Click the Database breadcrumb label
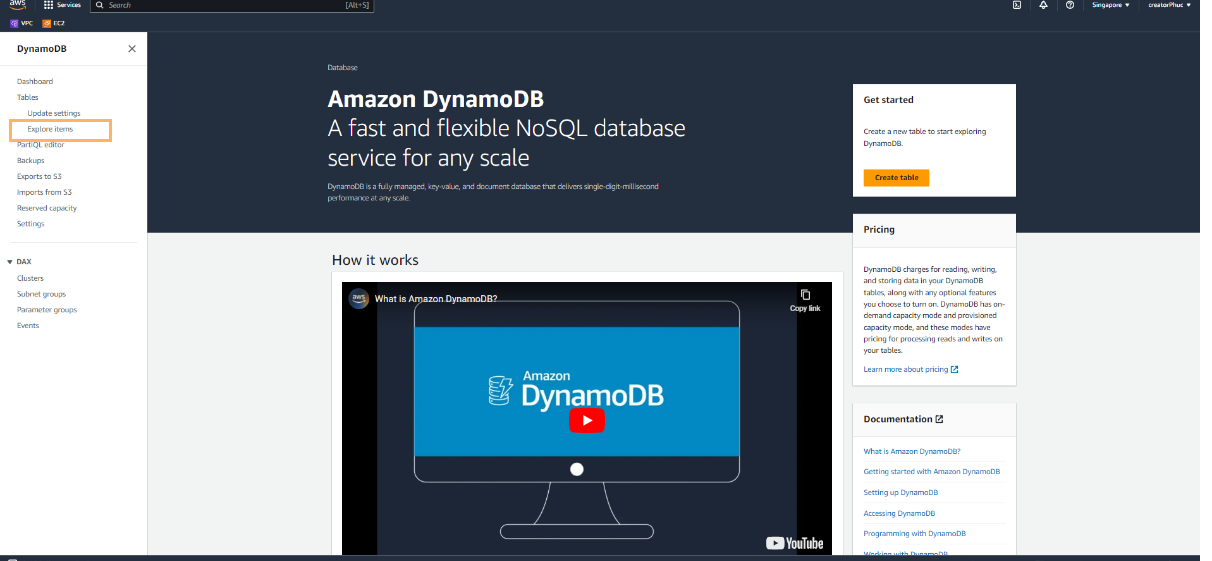1212x561 pixels. click(x=342, y=67)
